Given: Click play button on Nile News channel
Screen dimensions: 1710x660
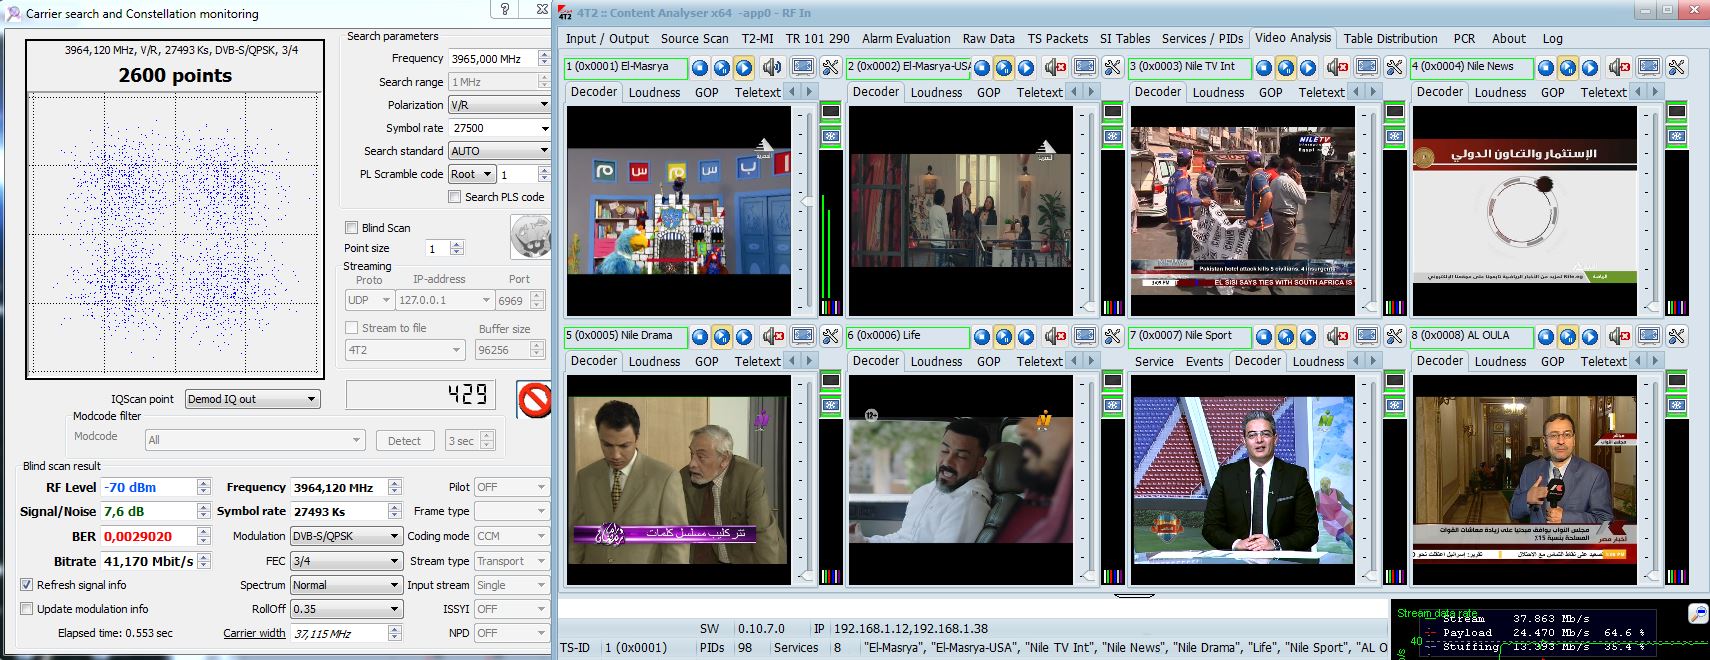Looking at the screenshot, I should 1590,68.
